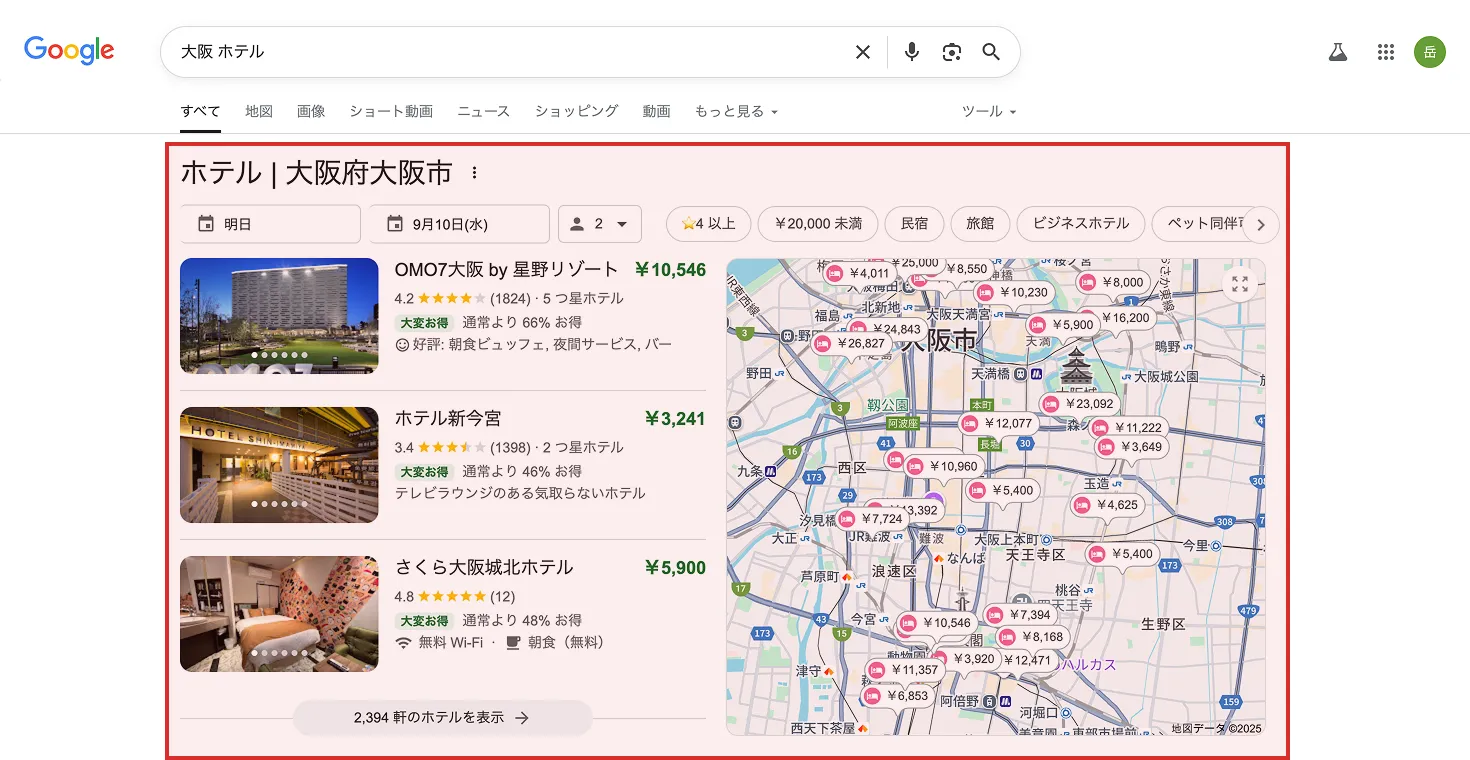1470x760 pixels.
Task: Click the ¥10,960 map pin
Action: (x=943, y=466)
